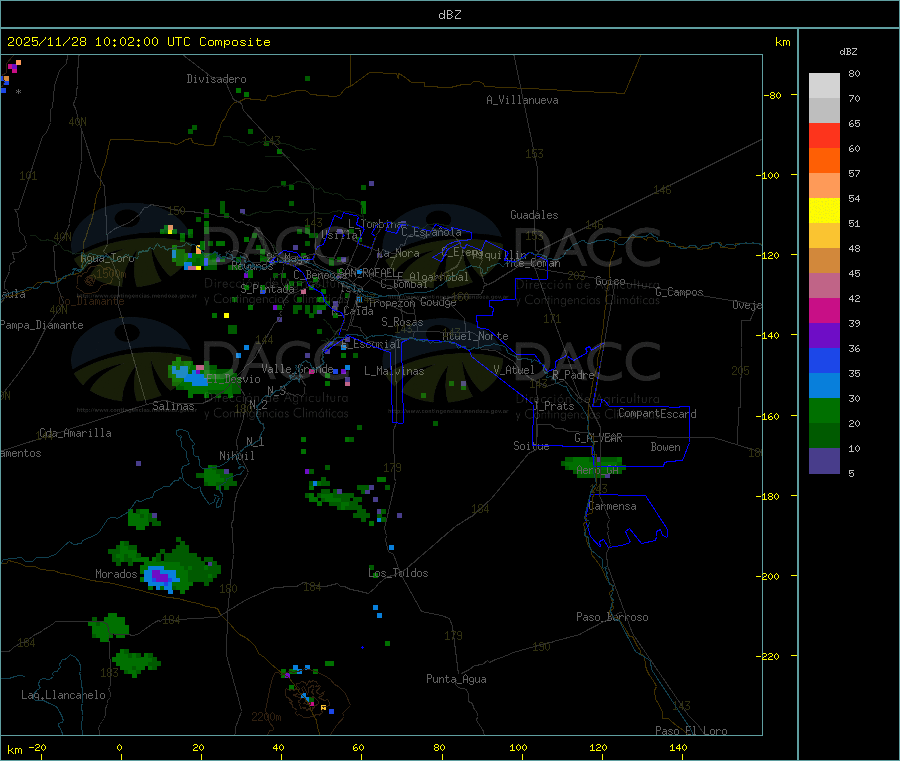The image size is (900, 761).
Task: Click the blue radar echo core near Morados
Action: coord(160,576)
